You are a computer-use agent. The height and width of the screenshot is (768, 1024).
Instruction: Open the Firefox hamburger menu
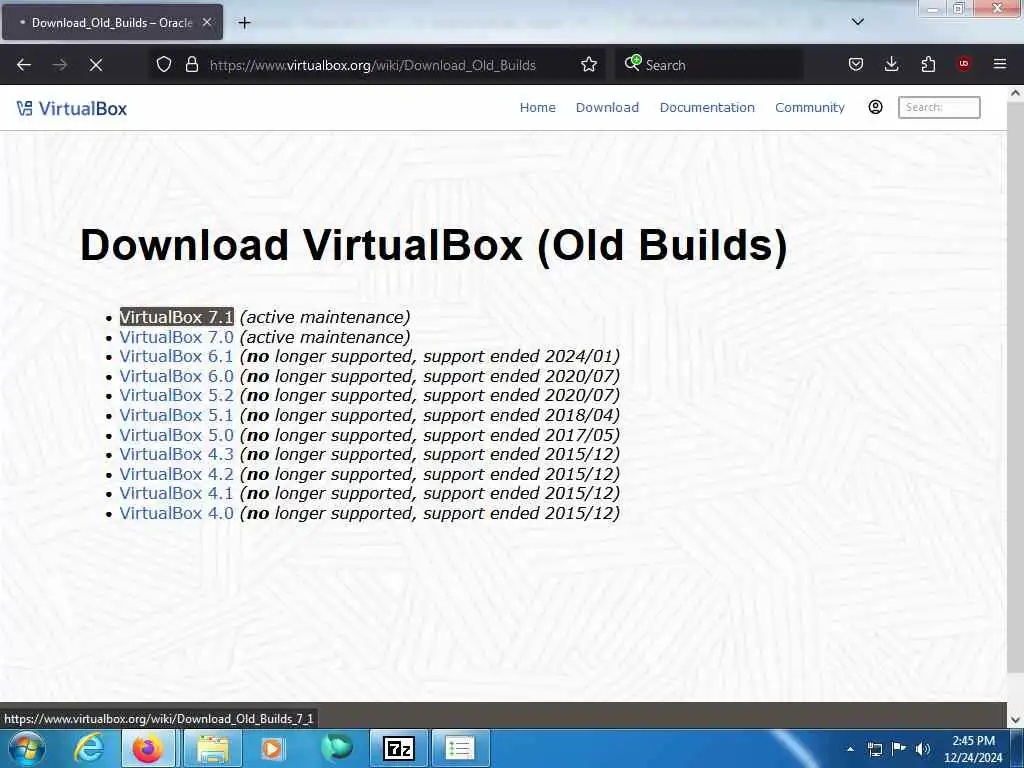[999, 64]
